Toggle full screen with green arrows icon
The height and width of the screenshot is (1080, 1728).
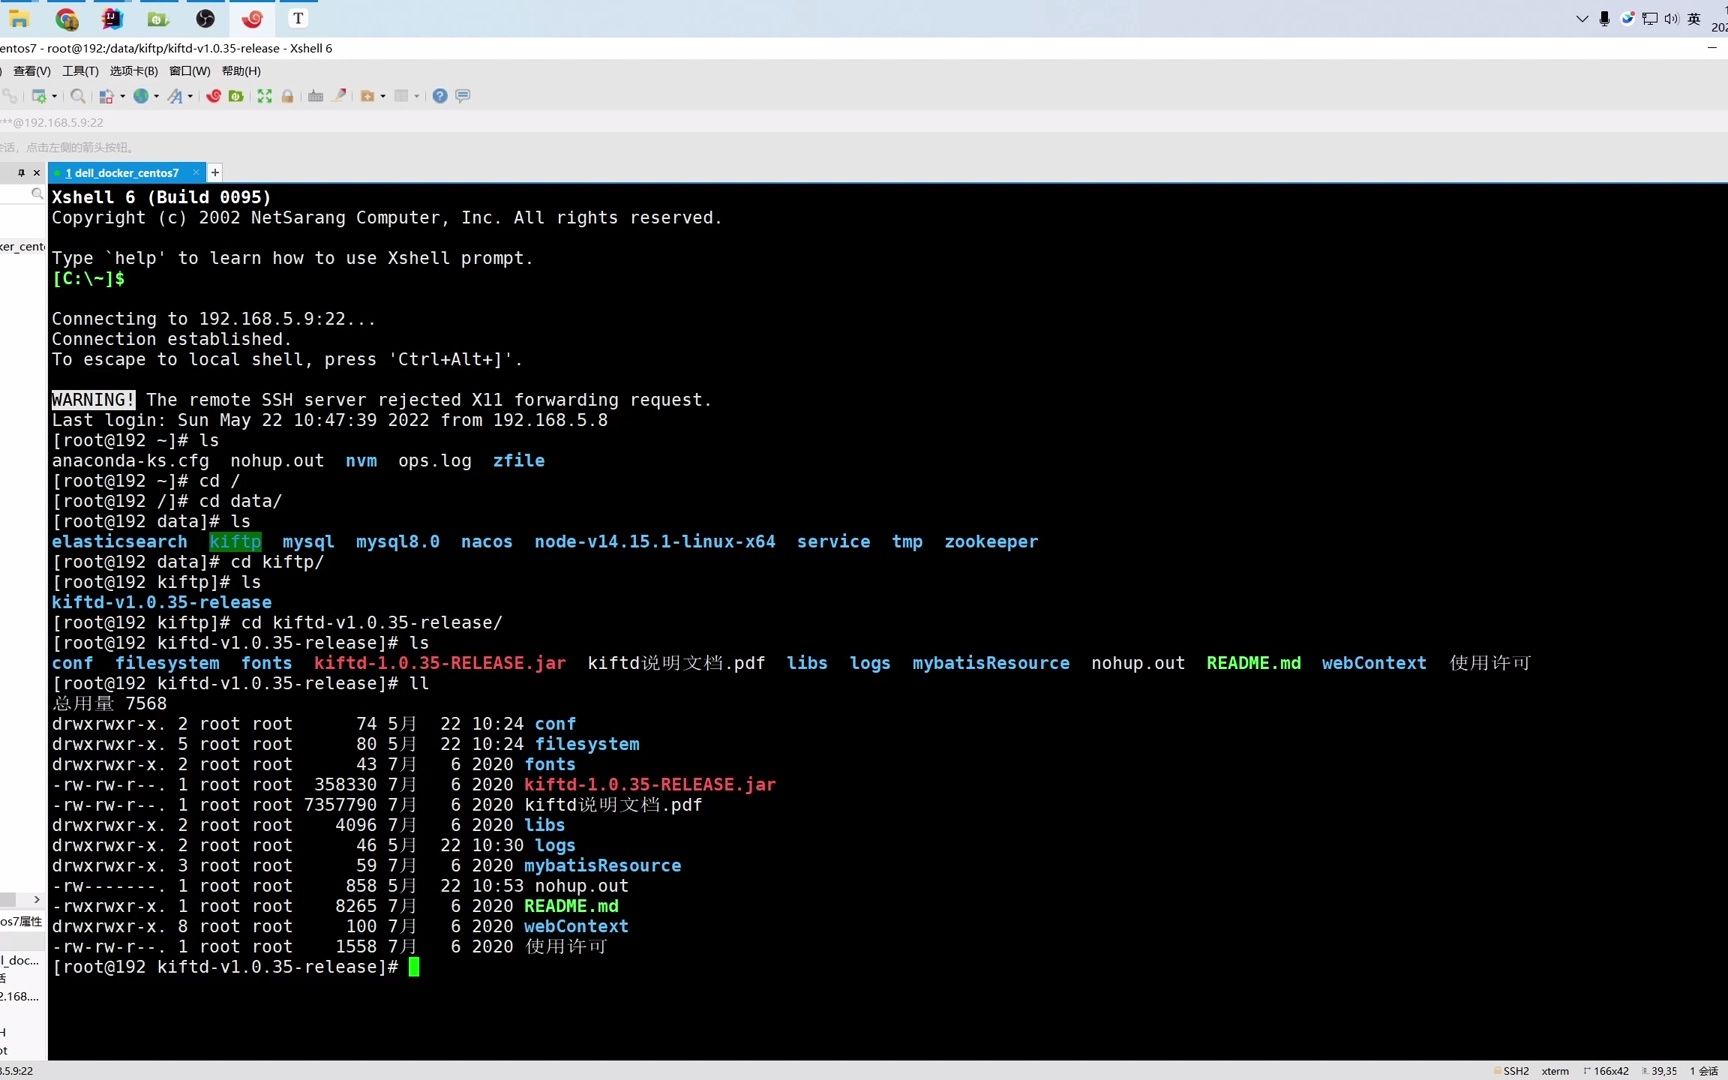point(264,96)
